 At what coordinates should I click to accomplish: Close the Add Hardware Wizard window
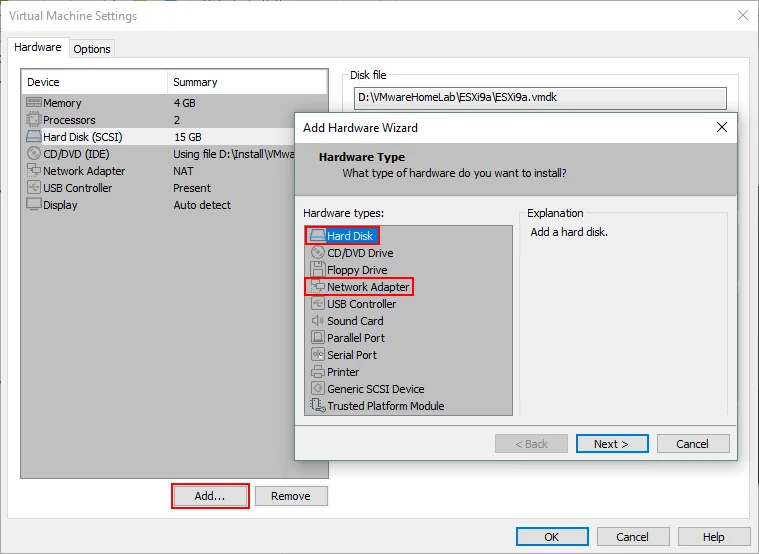coord(722,127)
